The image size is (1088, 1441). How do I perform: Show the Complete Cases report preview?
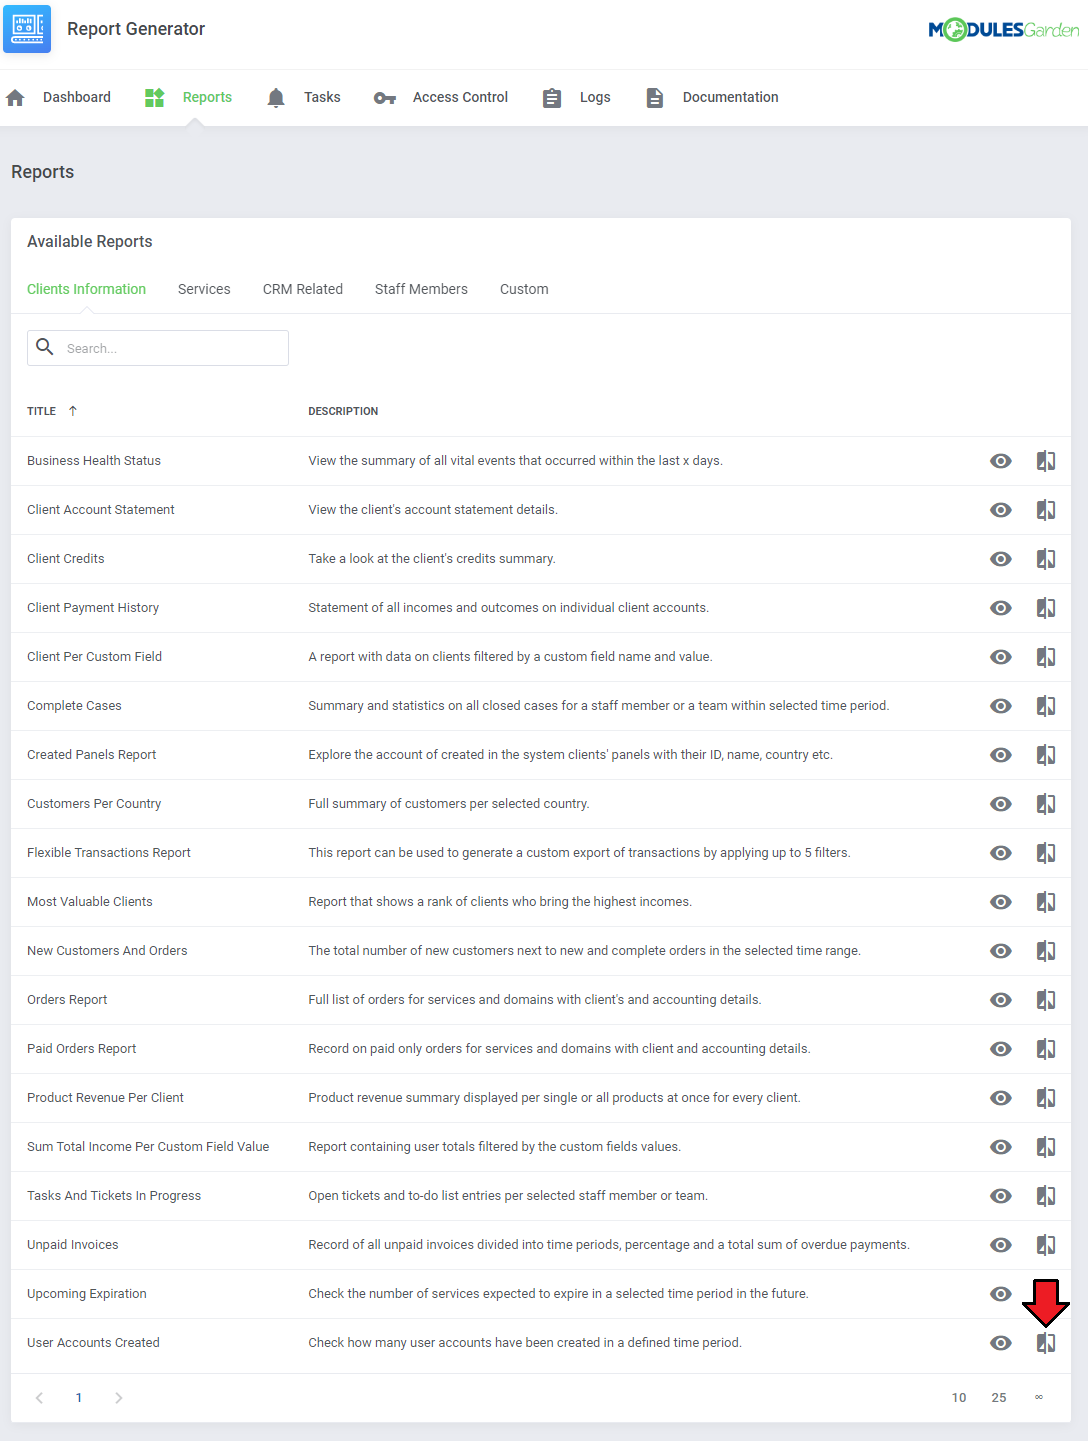click(1001, 706)
